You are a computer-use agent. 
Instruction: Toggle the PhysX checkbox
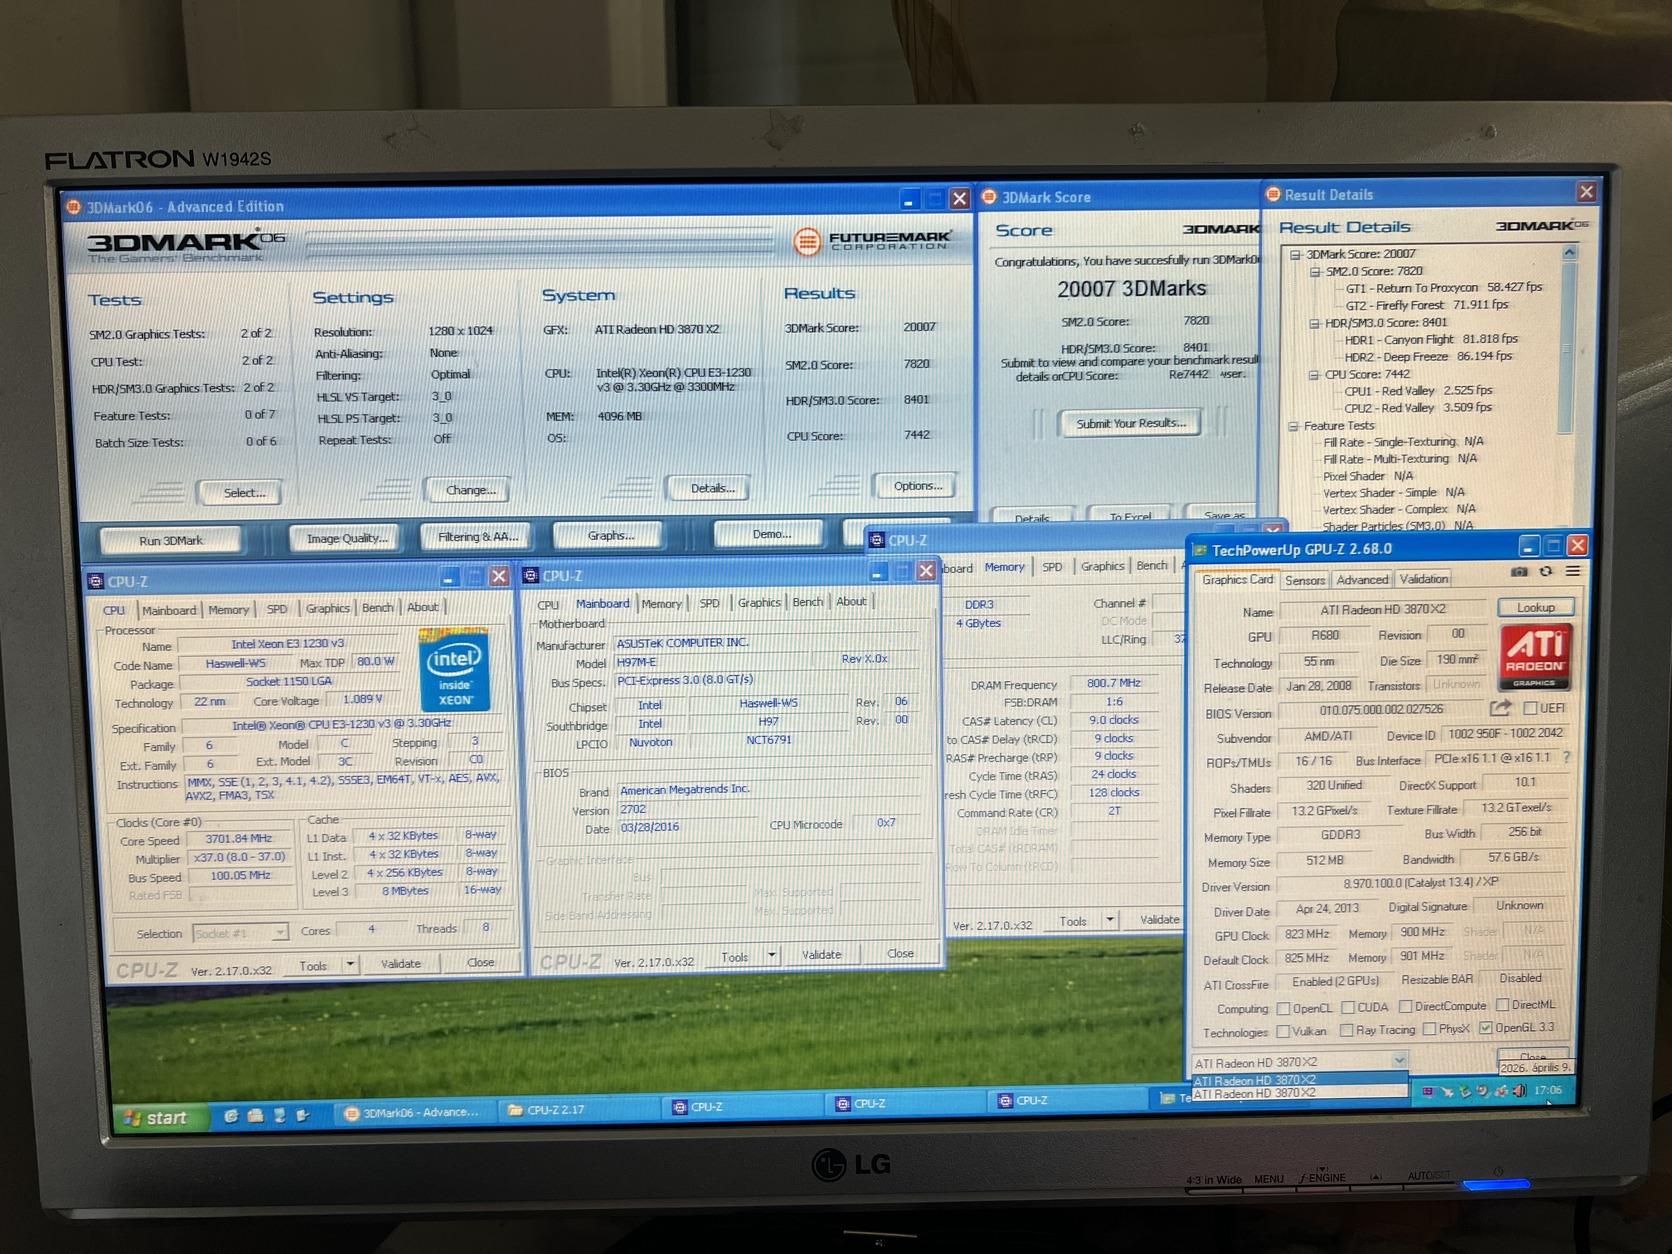click(x=1429, y=1029)
